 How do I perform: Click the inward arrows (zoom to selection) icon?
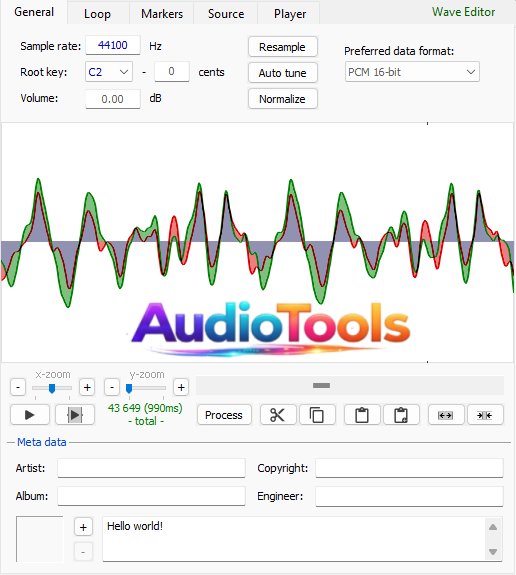pos(485,415)
